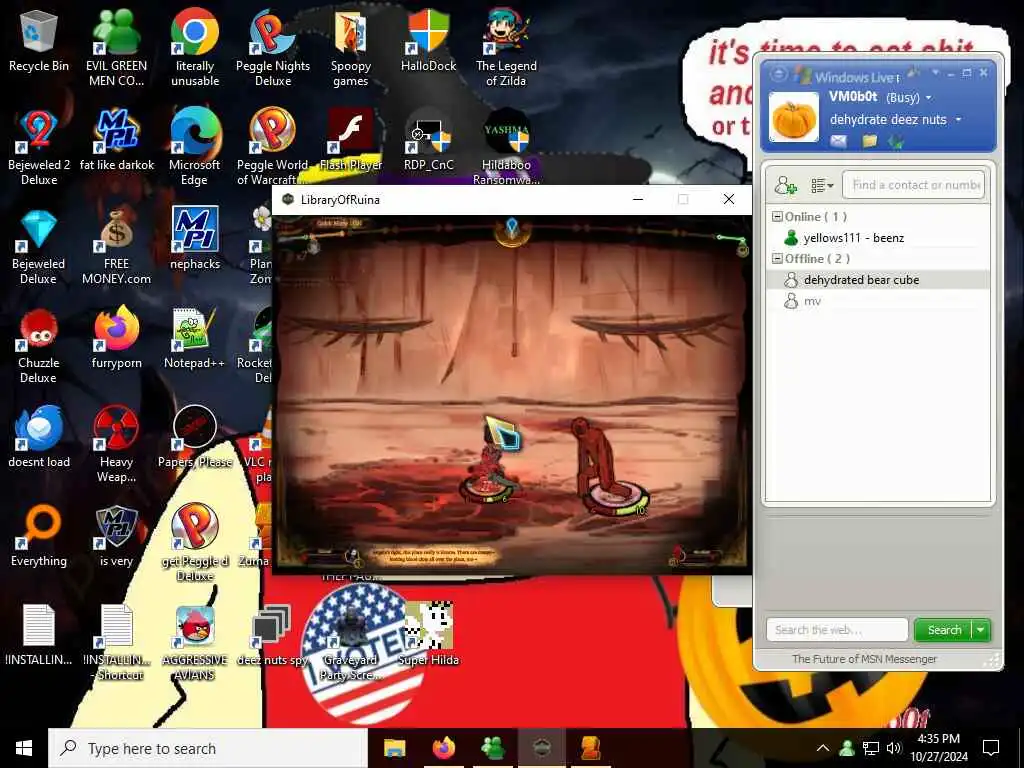The image size is (1024, 768).
Task: Select The Legend of Zilda desktop icon
Action: 506,47
